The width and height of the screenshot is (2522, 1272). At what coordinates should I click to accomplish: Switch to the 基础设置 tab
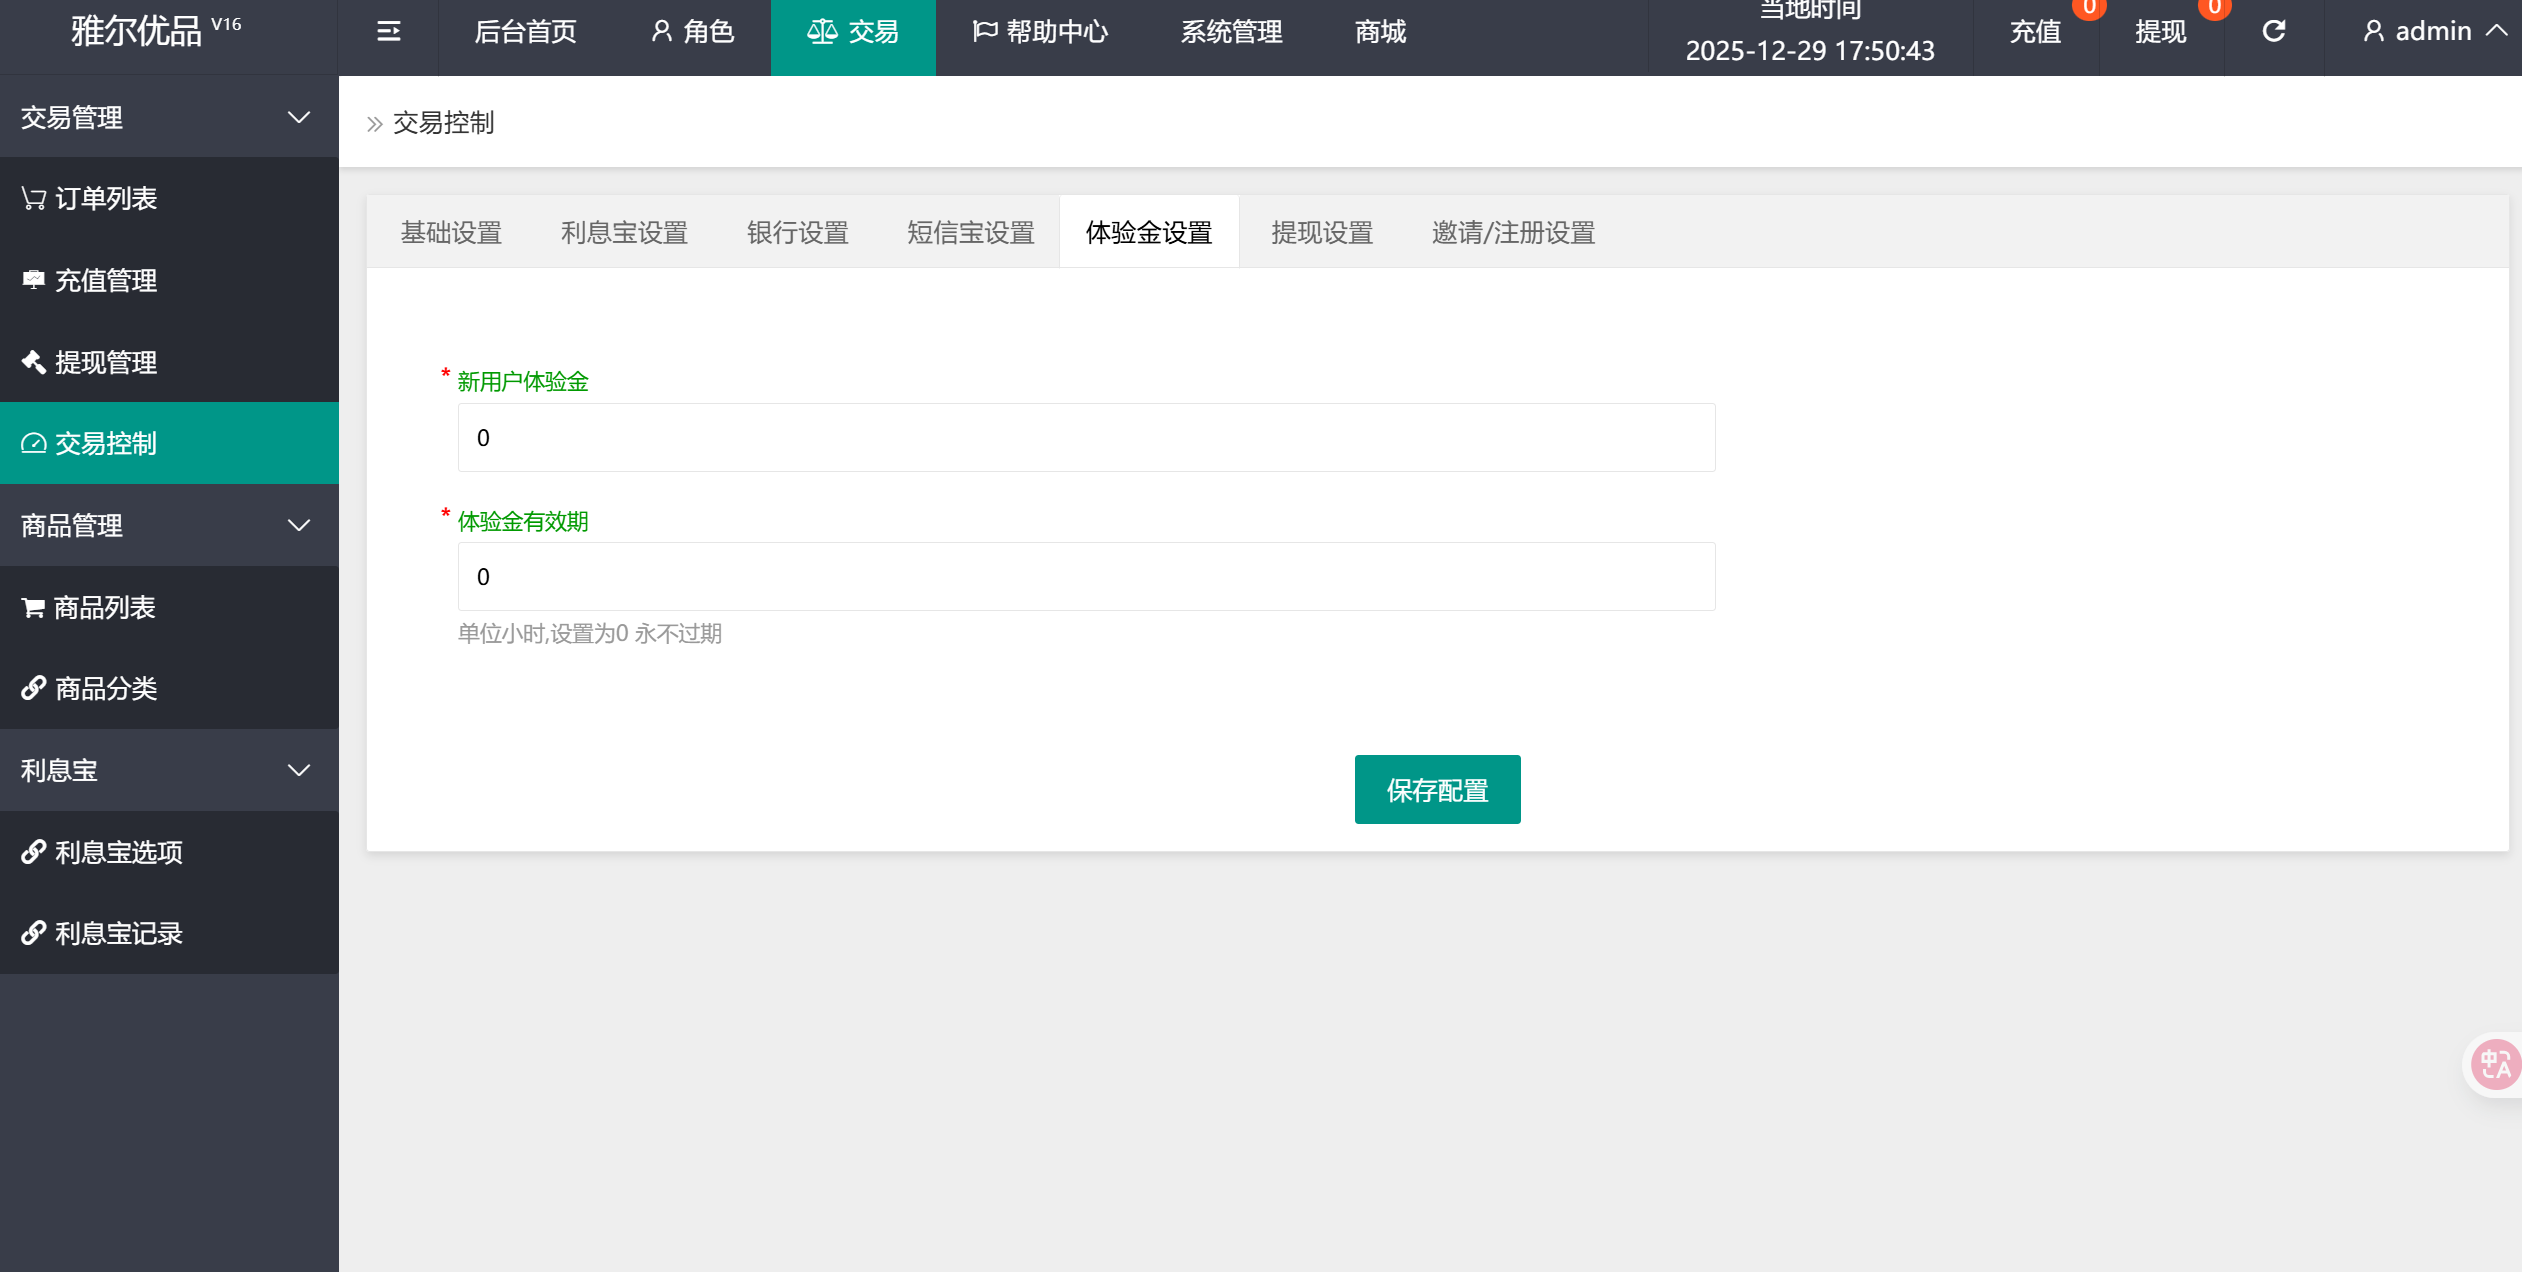pyautogui.click(x=451, y=233)
